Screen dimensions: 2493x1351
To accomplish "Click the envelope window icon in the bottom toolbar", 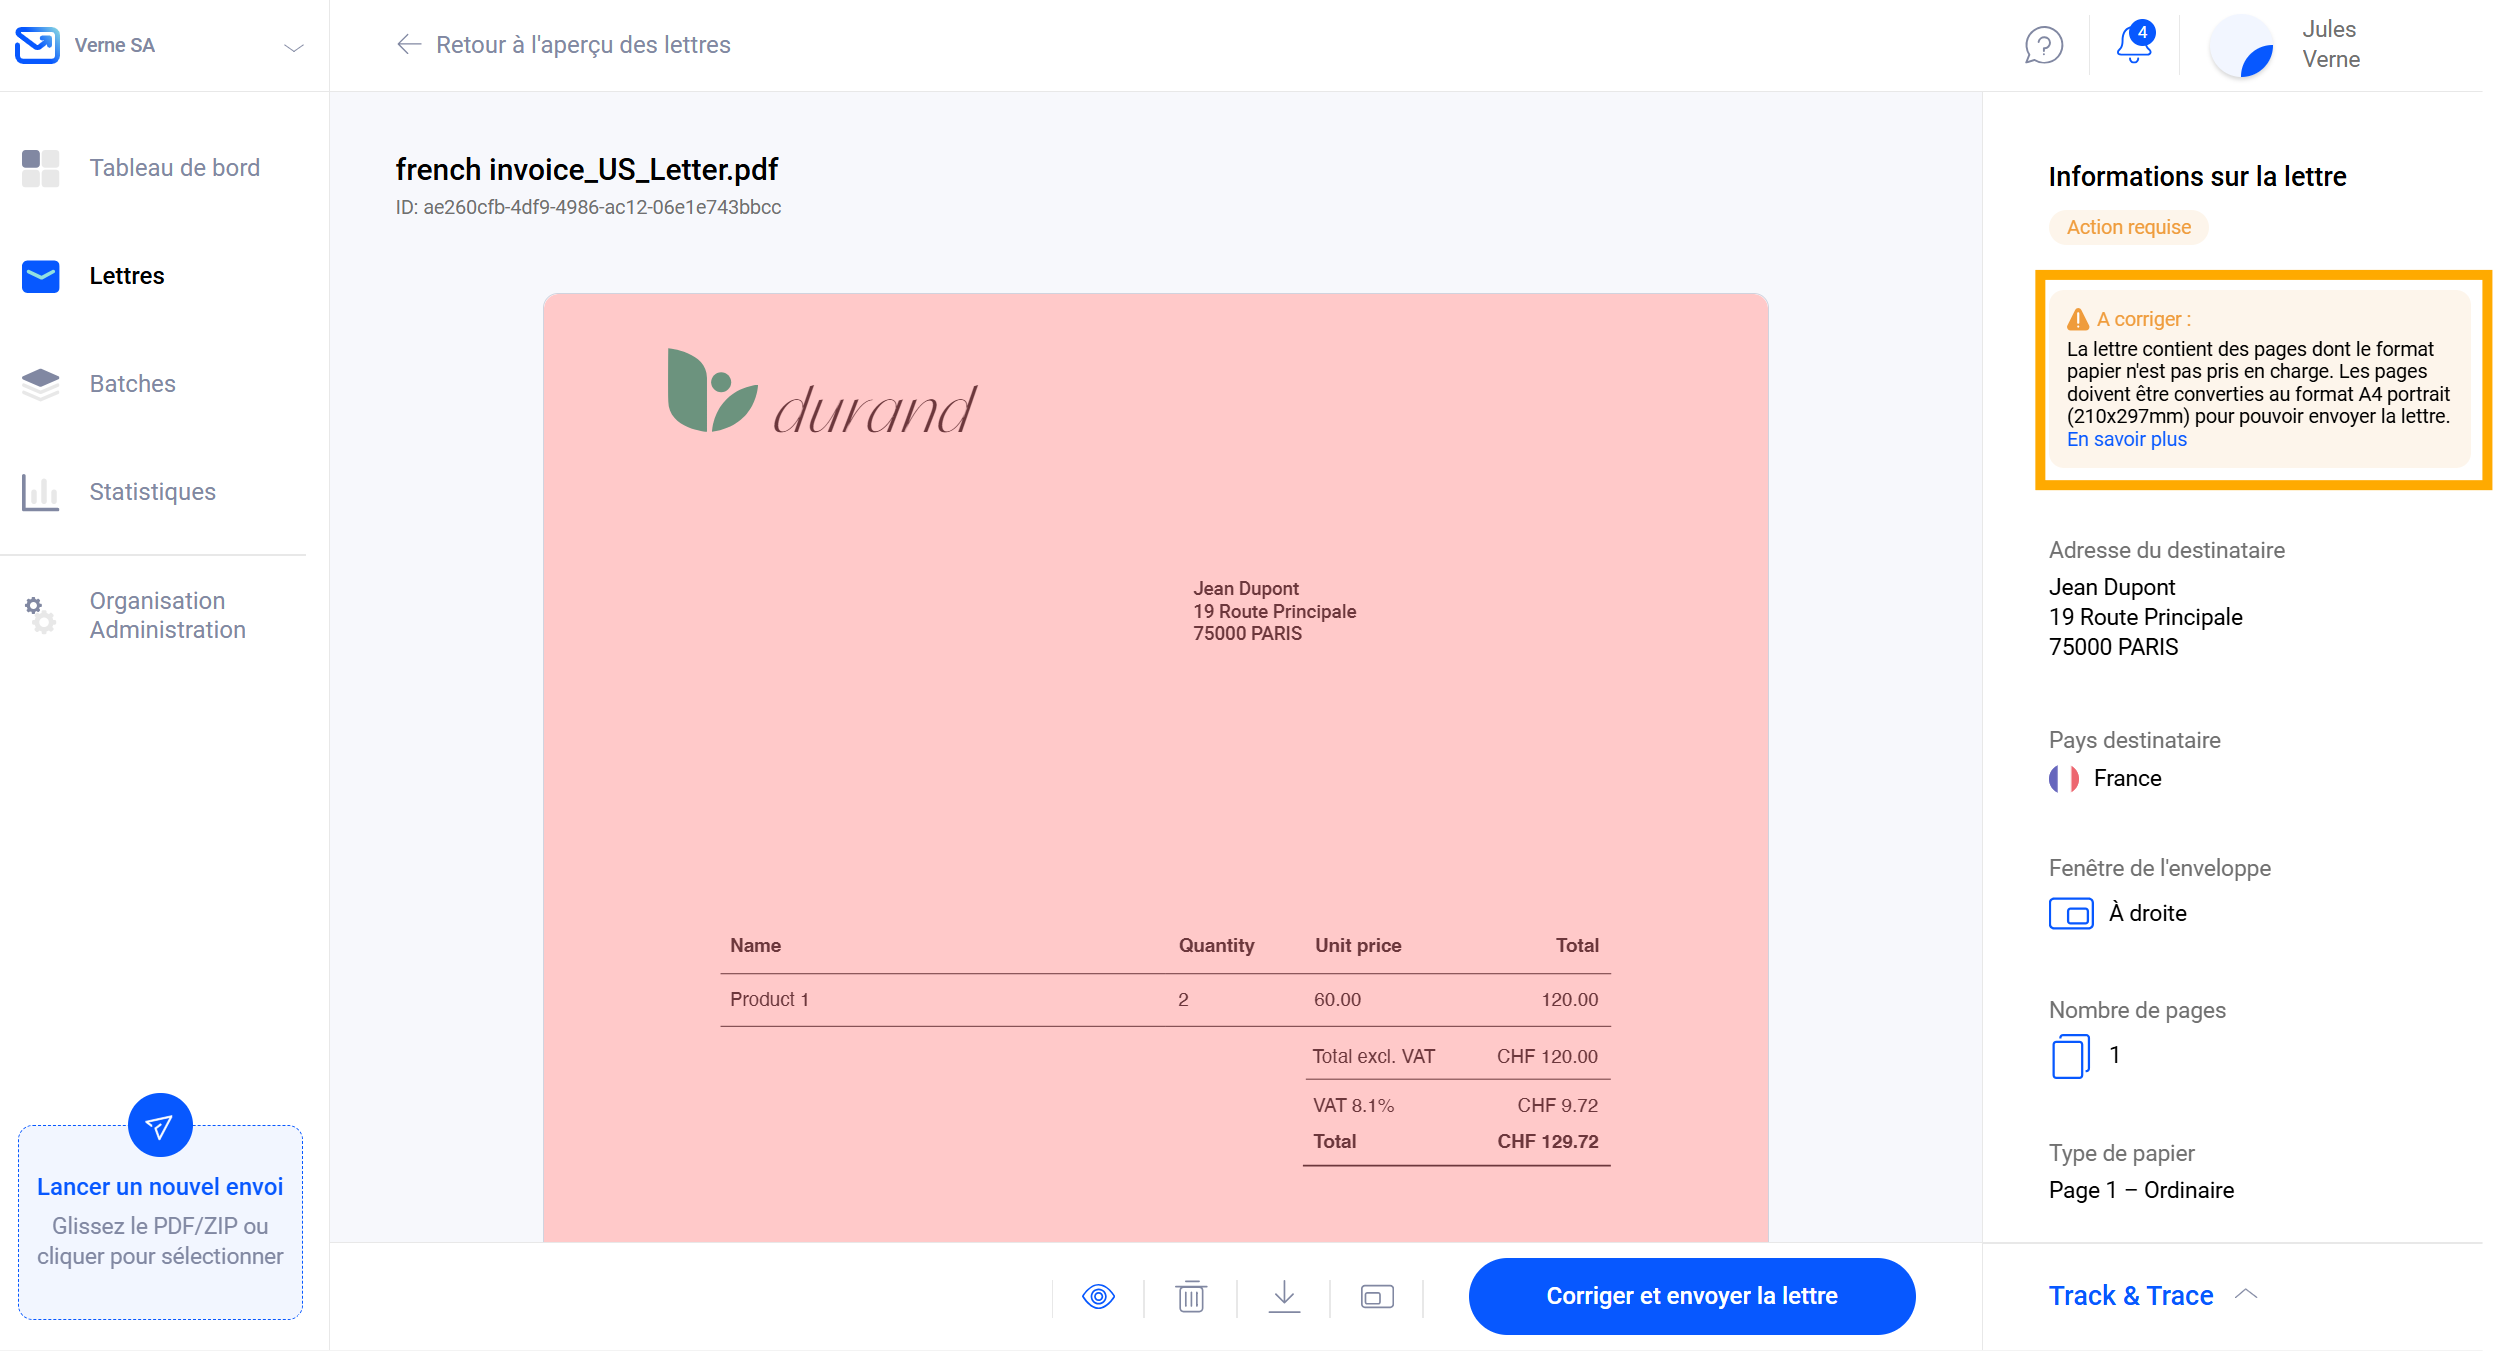I will [1377, 1297].
